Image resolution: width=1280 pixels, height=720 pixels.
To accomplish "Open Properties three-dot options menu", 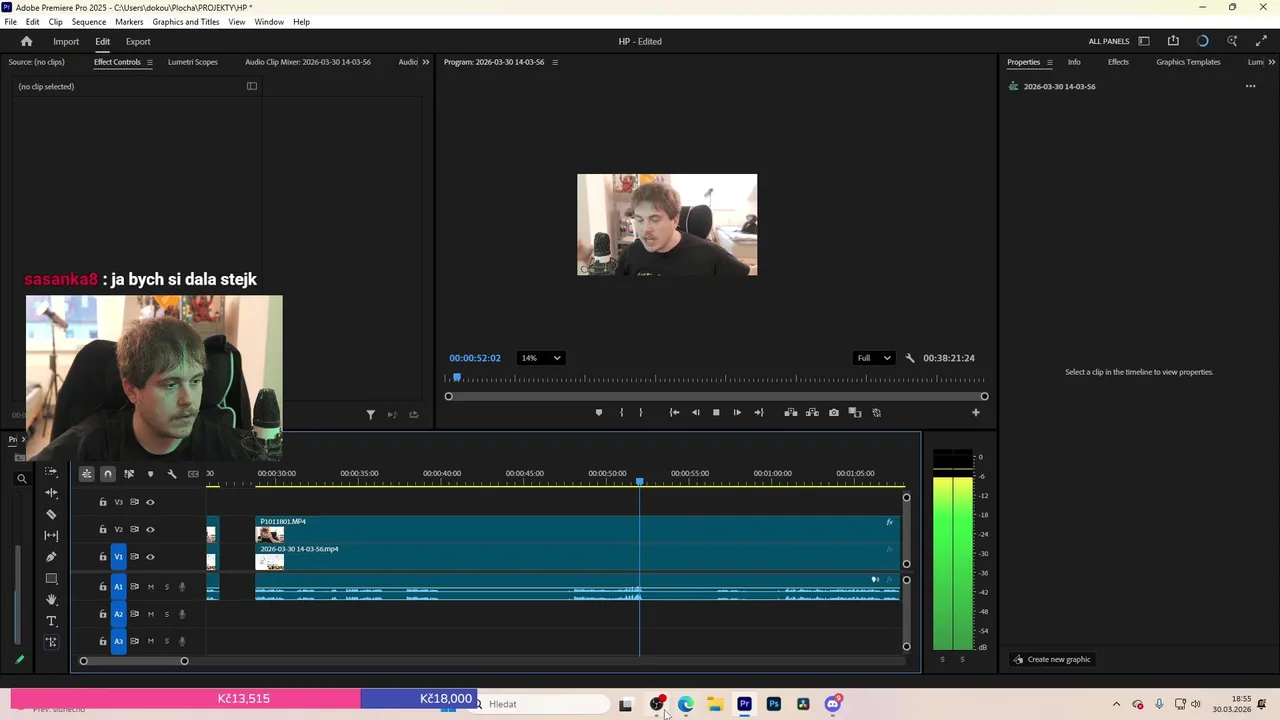I will coord(1250,86).
